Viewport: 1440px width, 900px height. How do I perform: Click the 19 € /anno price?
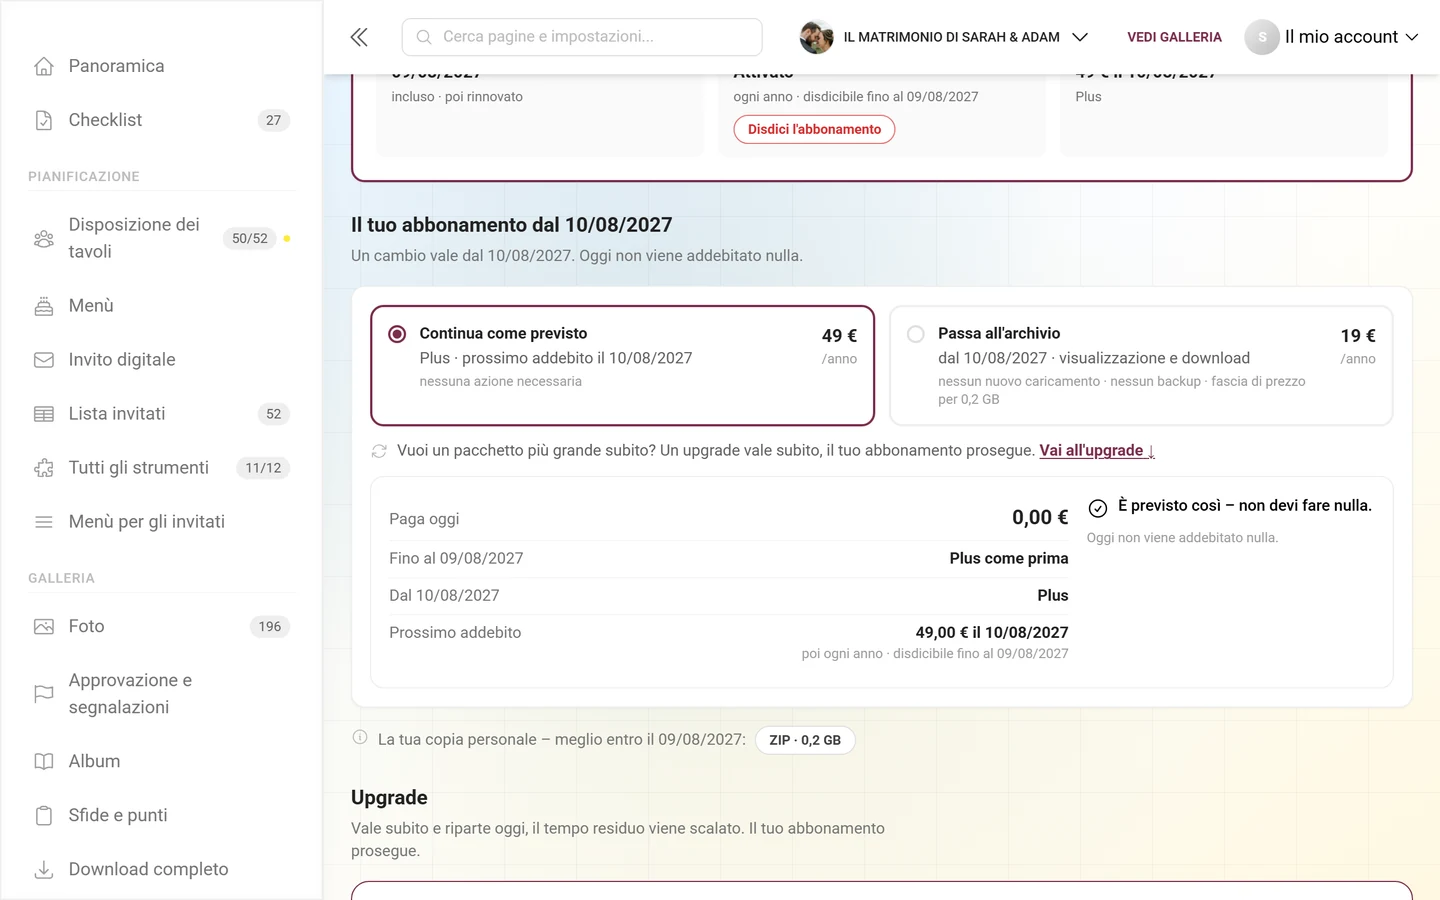tap(1358, 346)
